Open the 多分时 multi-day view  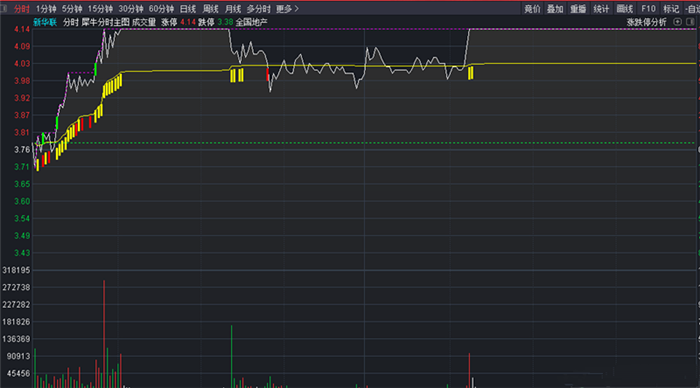(x=258, y=9)
